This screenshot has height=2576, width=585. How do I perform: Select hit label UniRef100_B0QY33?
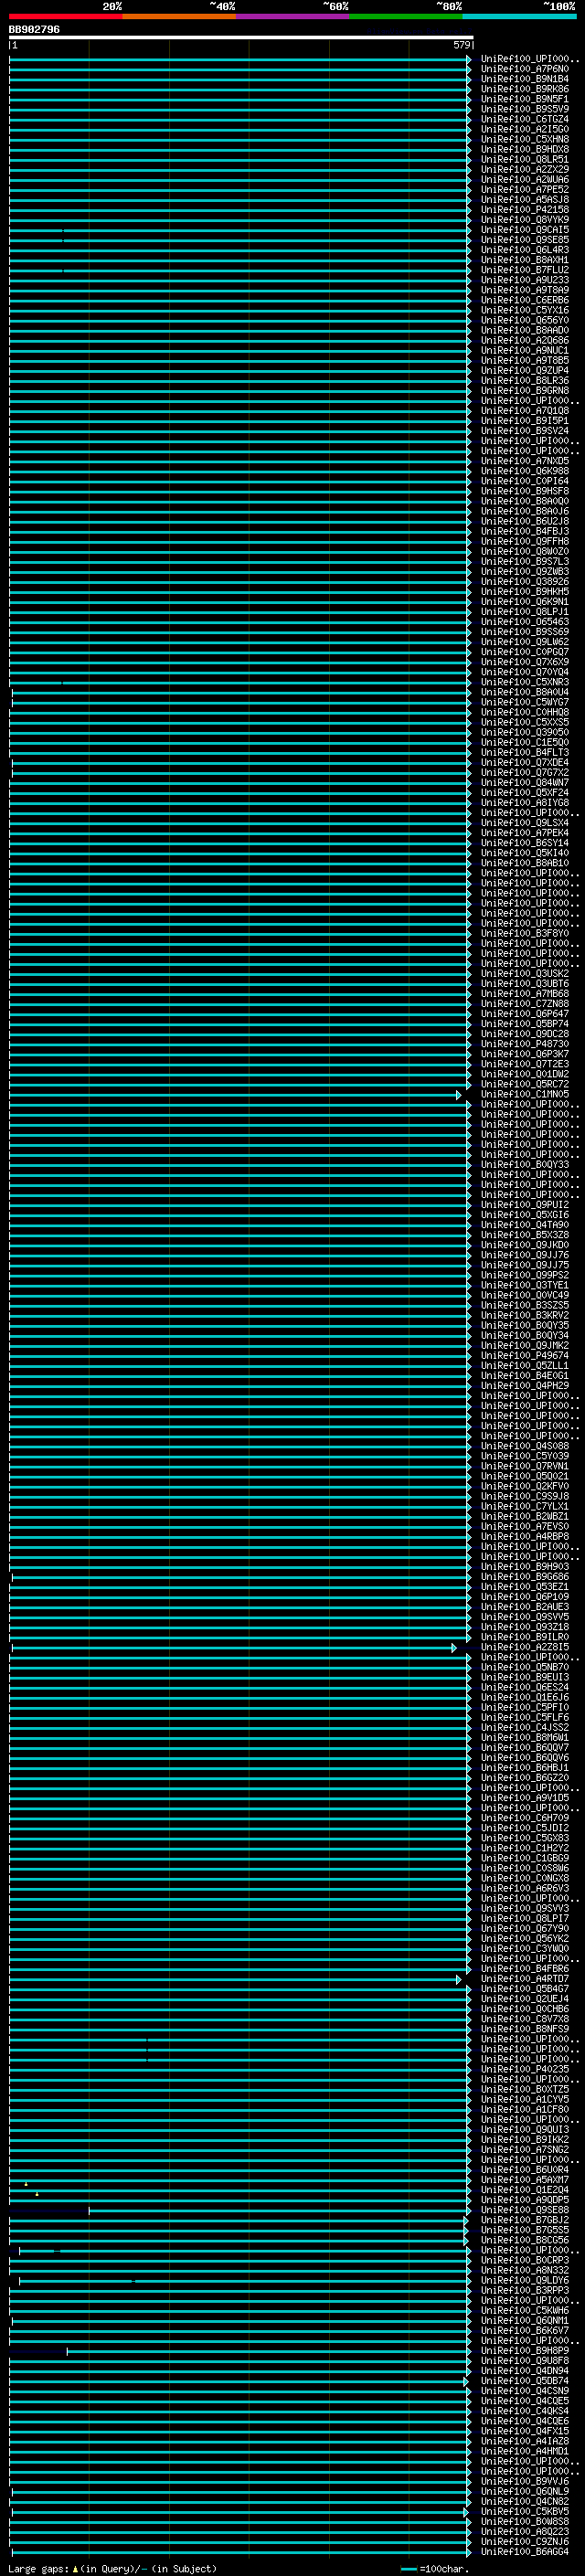pyautogui.click(x=525, y=1165)
